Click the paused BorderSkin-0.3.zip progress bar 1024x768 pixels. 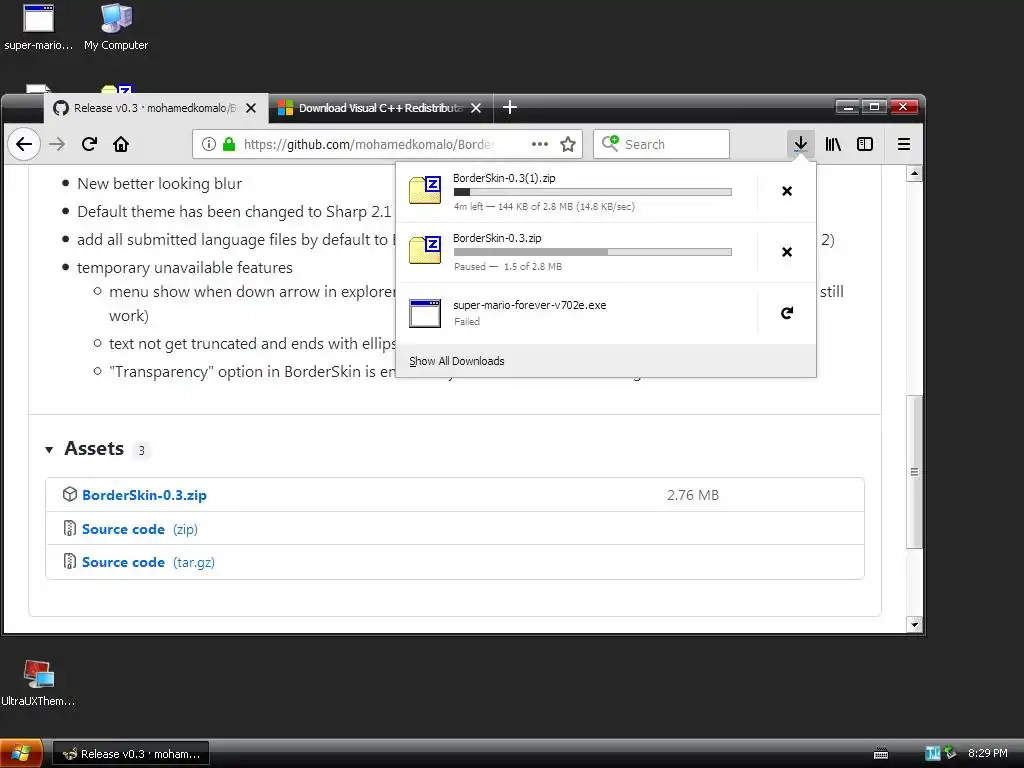(x=592, y=252)
